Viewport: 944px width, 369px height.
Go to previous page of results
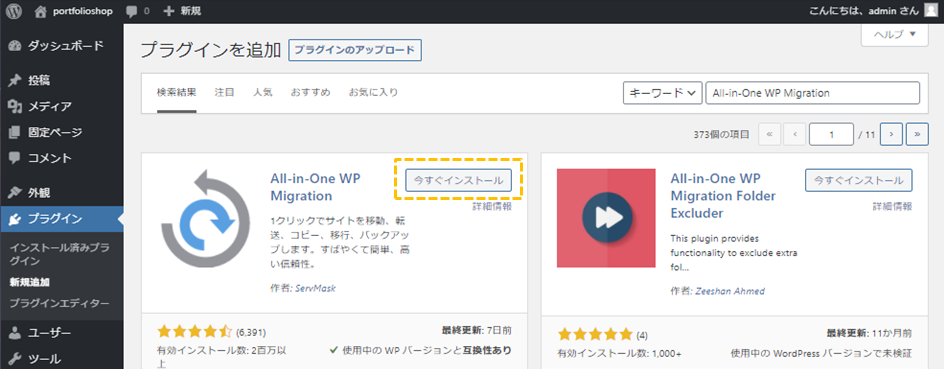pyautogui.click(x=795, y=135)
